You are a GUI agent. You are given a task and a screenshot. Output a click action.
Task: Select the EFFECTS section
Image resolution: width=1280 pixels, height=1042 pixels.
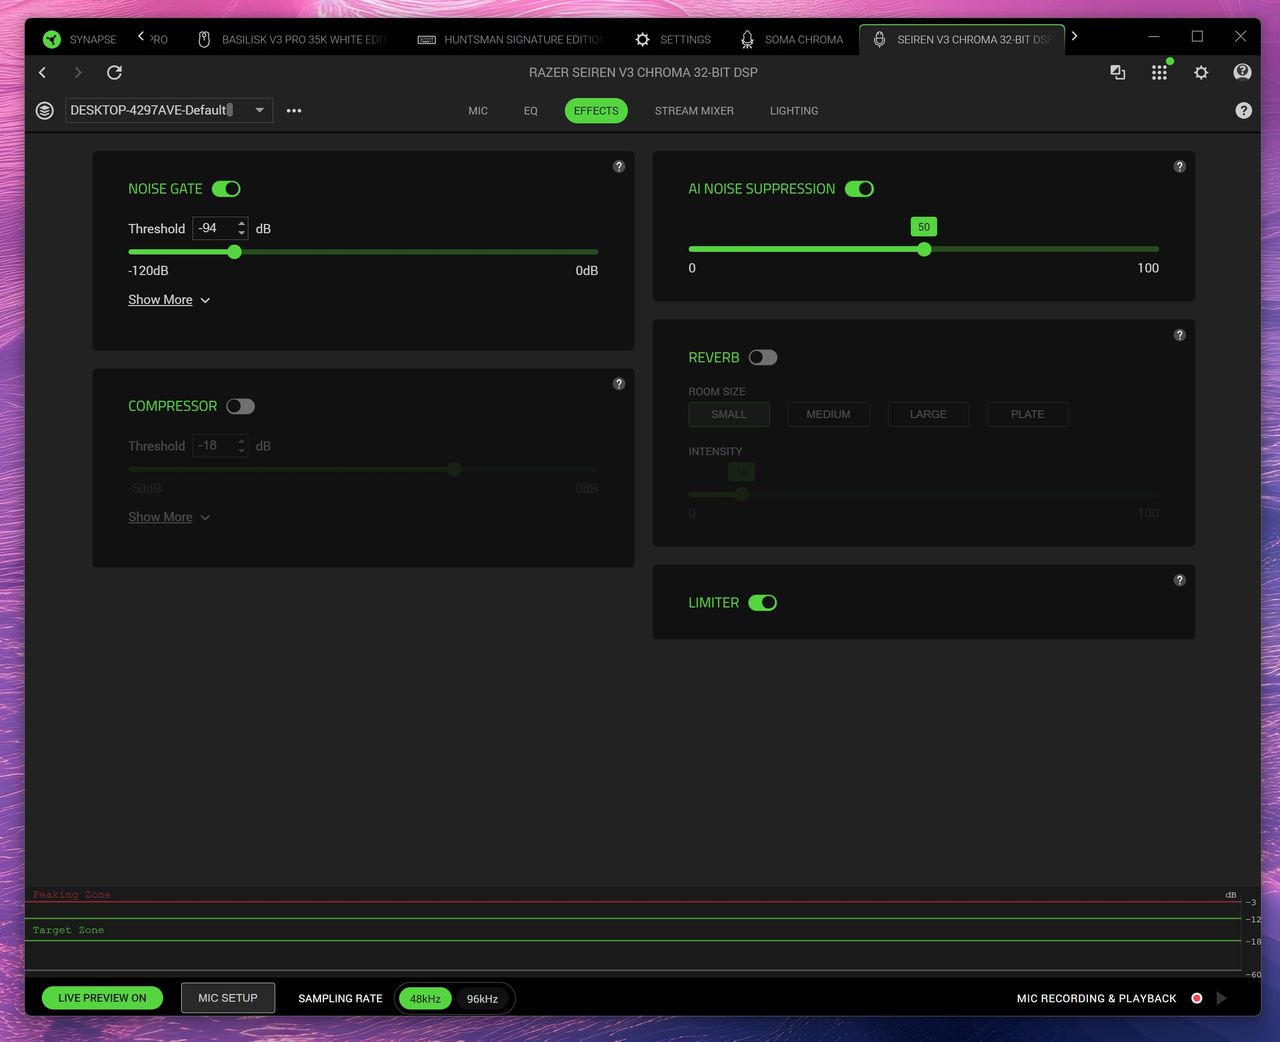(x=596, y=111)
